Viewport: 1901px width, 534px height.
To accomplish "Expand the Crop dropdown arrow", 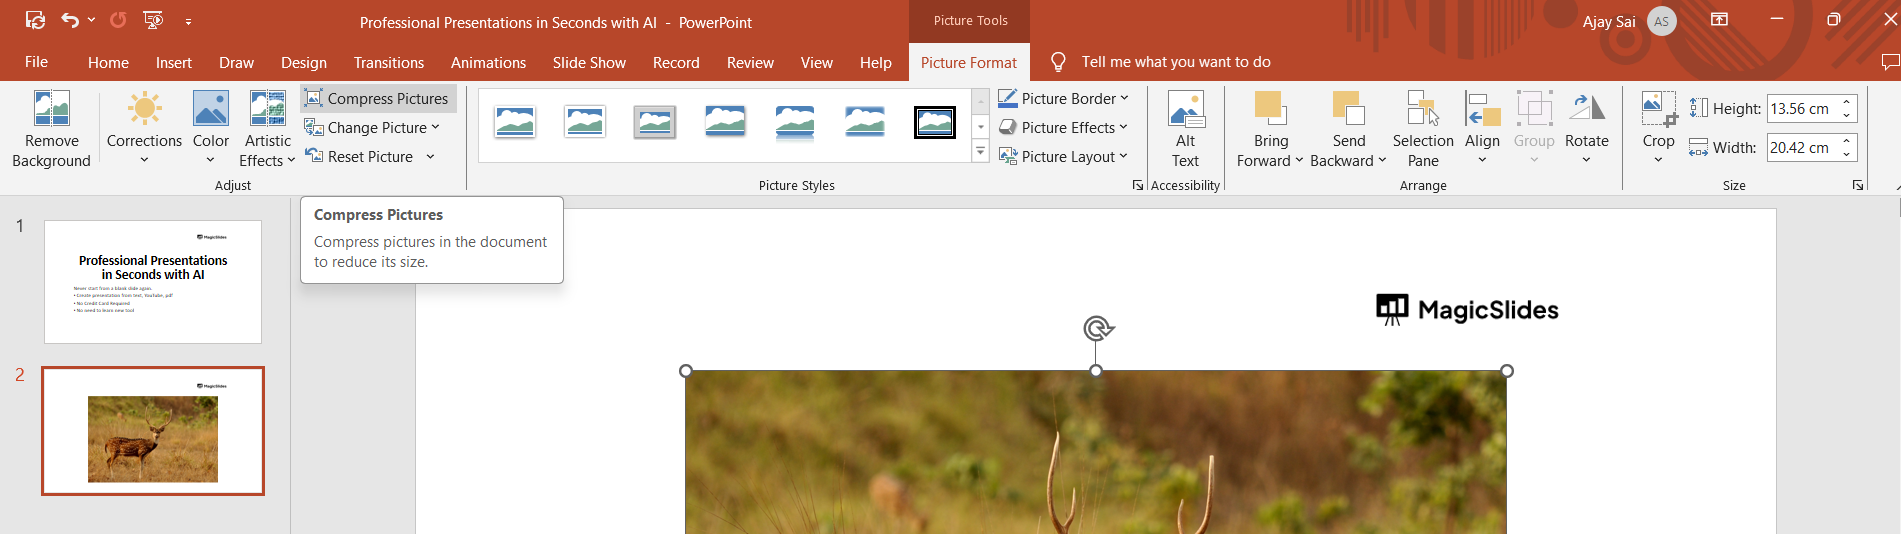I will (1658, 159).
